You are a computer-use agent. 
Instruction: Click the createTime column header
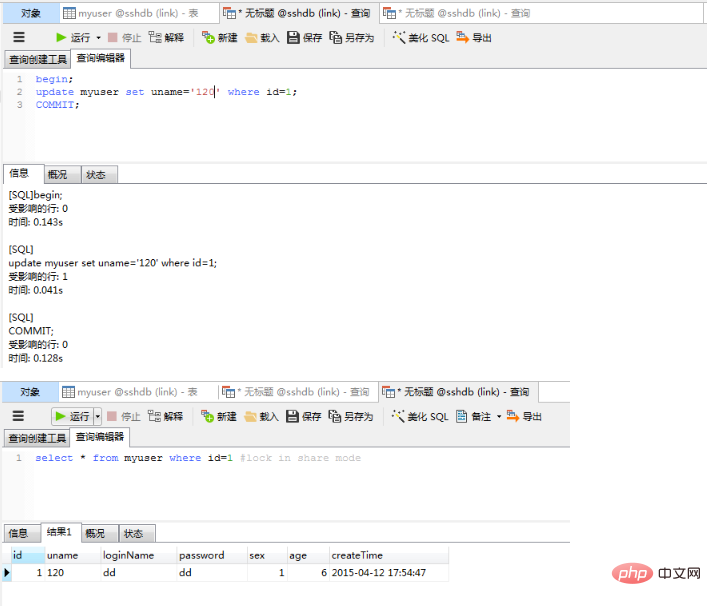pos(389,556)
